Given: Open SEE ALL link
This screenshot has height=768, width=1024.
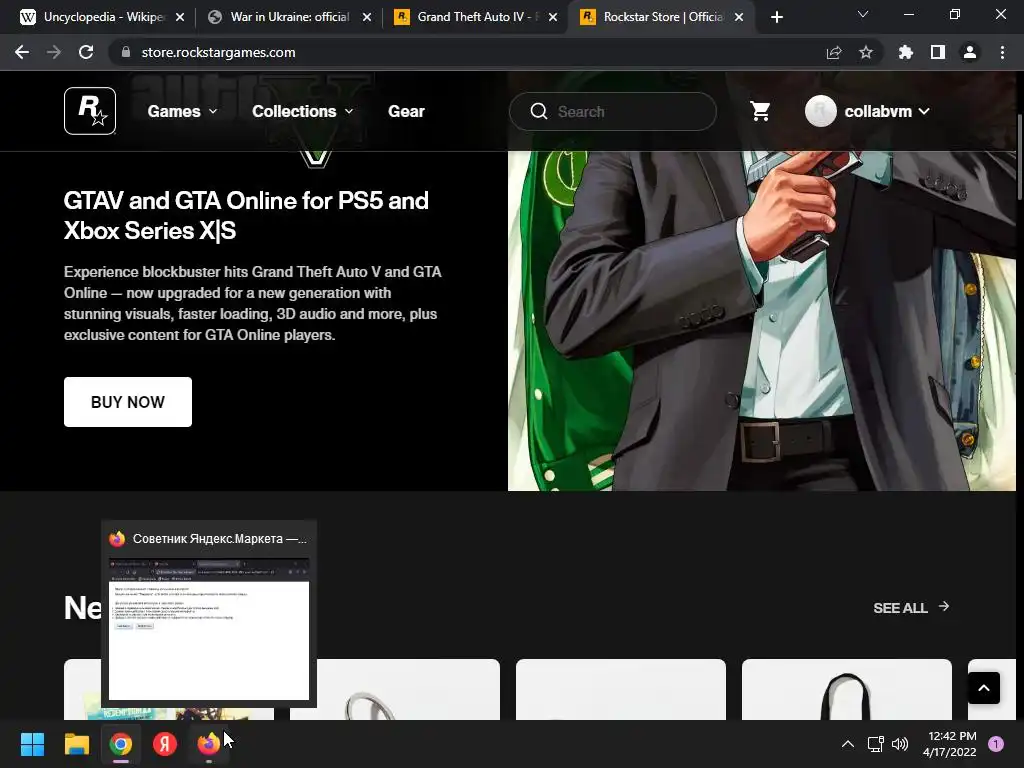Looking at the screenshot, I should (x=911, y=607).
